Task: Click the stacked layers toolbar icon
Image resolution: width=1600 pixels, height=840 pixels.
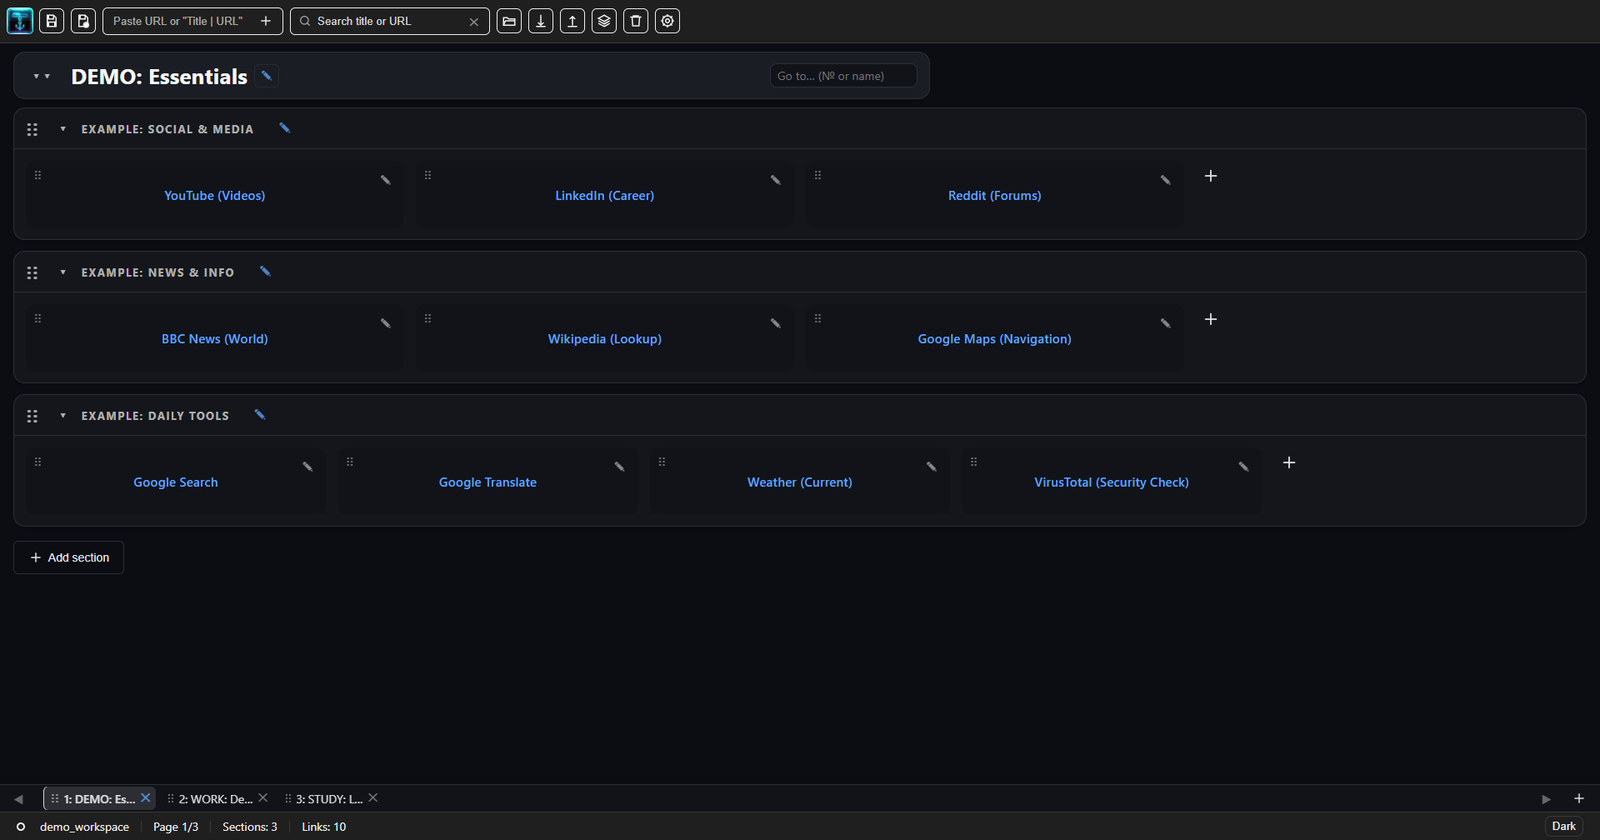Action: point(604,21)
